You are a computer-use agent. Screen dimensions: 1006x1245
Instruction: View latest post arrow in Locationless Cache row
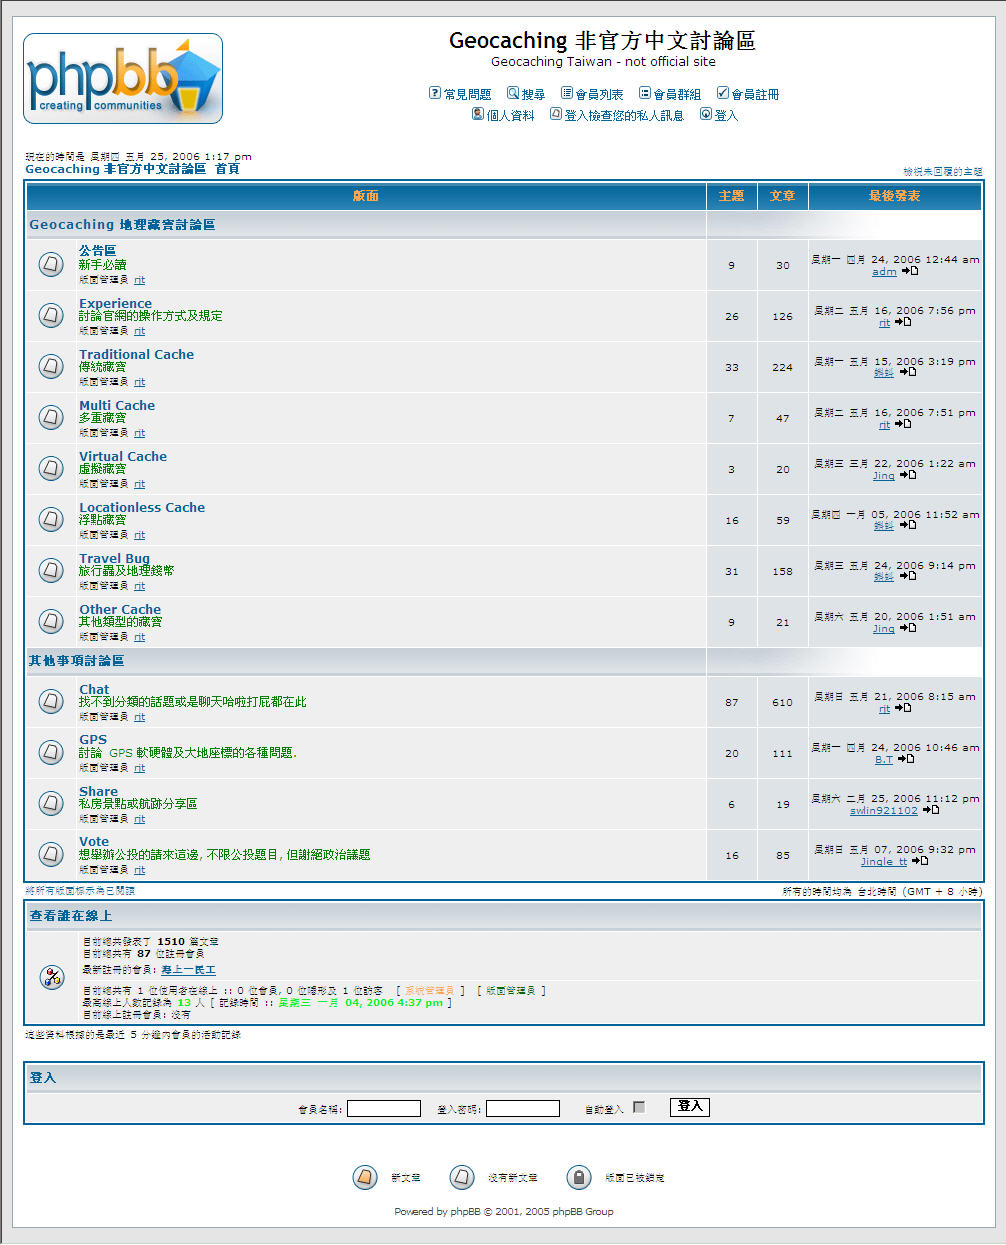908,525
